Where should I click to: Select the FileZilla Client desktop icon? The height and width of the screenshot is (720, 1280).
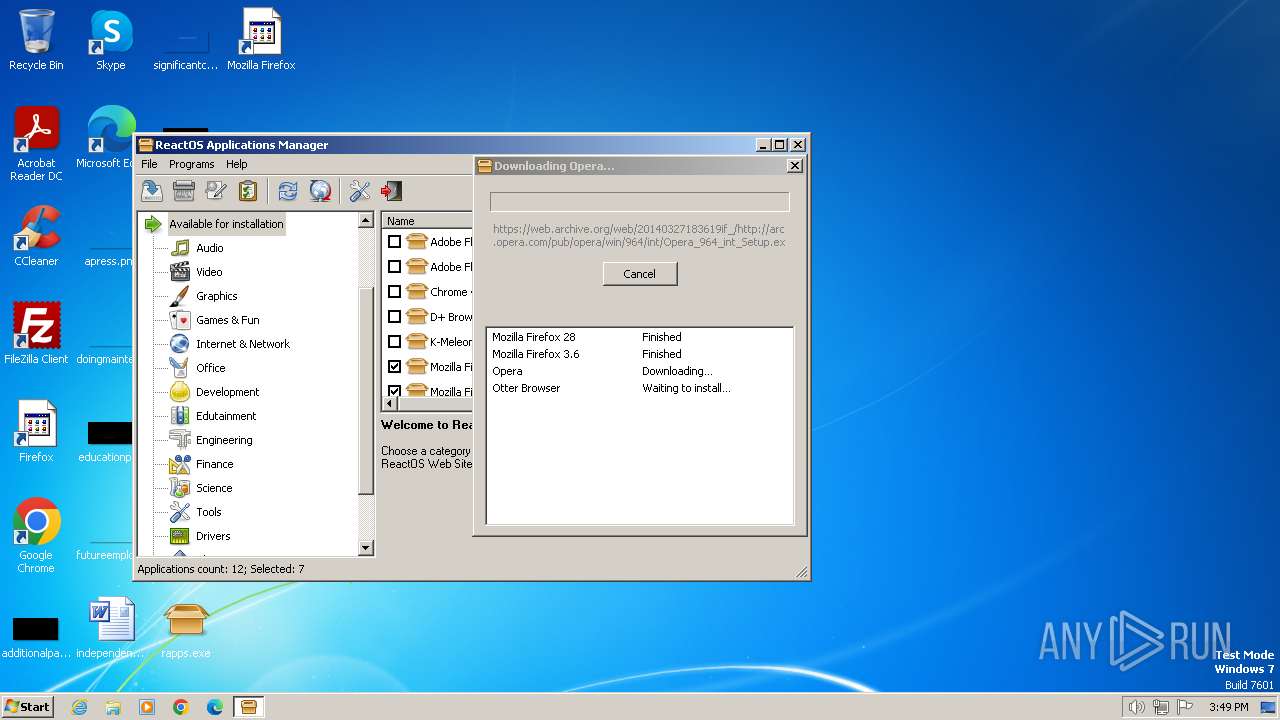(x=36, y=334)
